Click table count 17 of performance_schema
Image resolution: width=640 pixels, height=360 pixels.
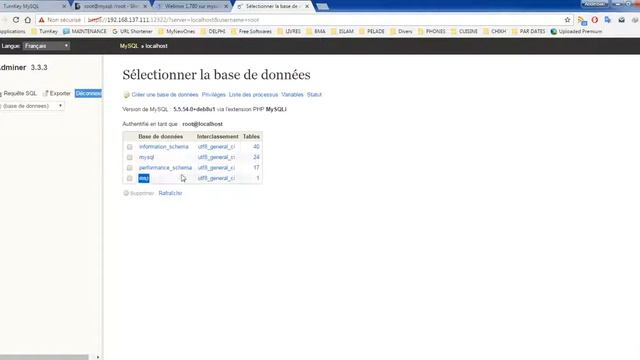click(x=256, y=168)
